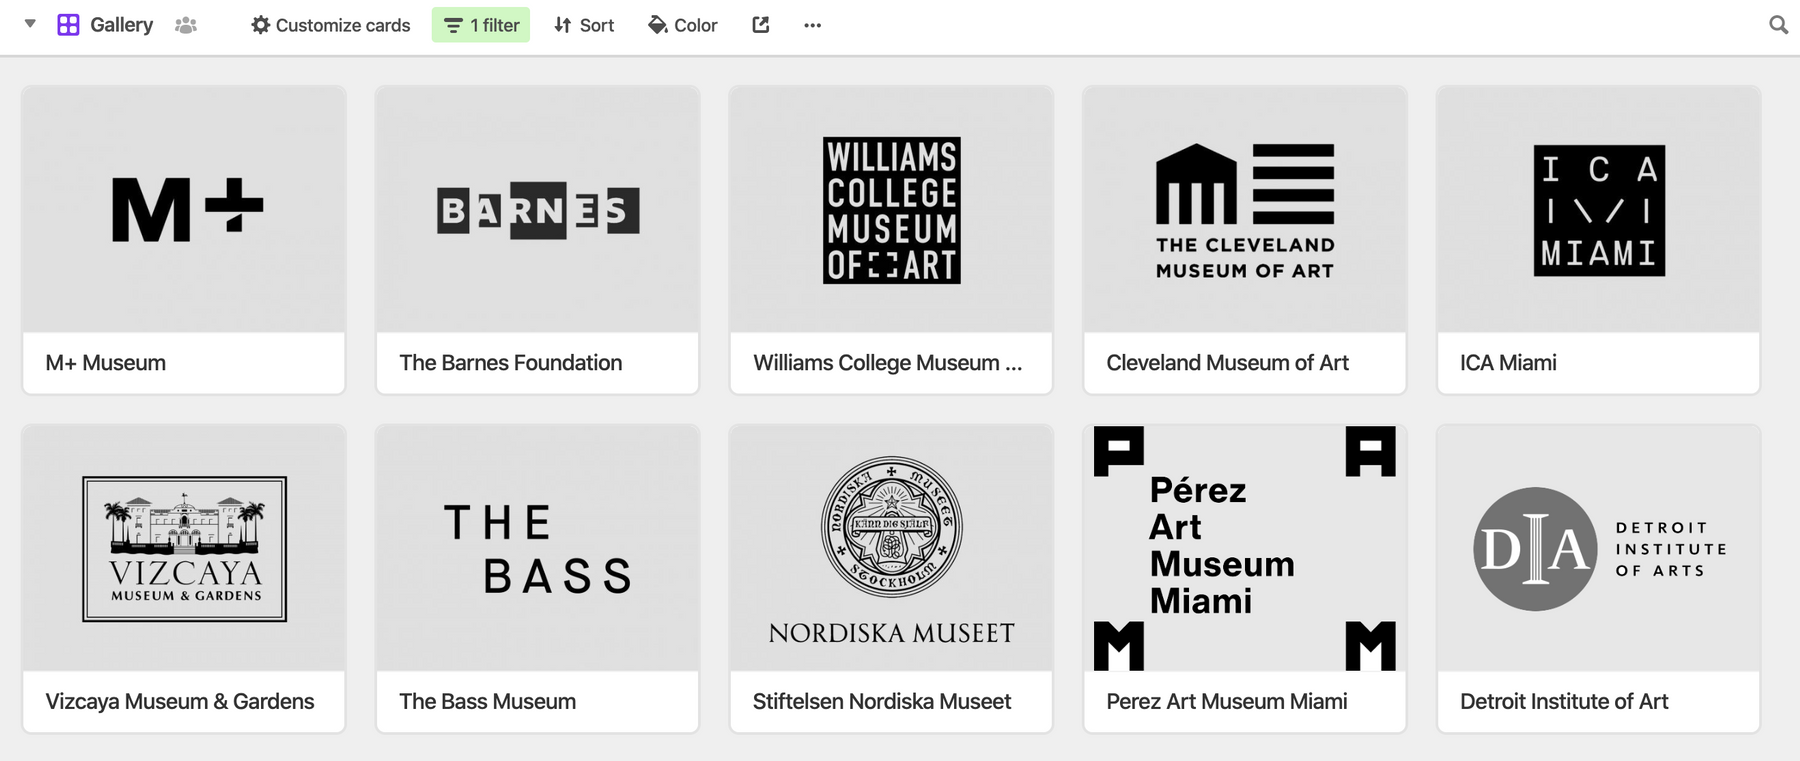1800x761 pixels.
Task: Open the Color options
Action: point(683,25)
